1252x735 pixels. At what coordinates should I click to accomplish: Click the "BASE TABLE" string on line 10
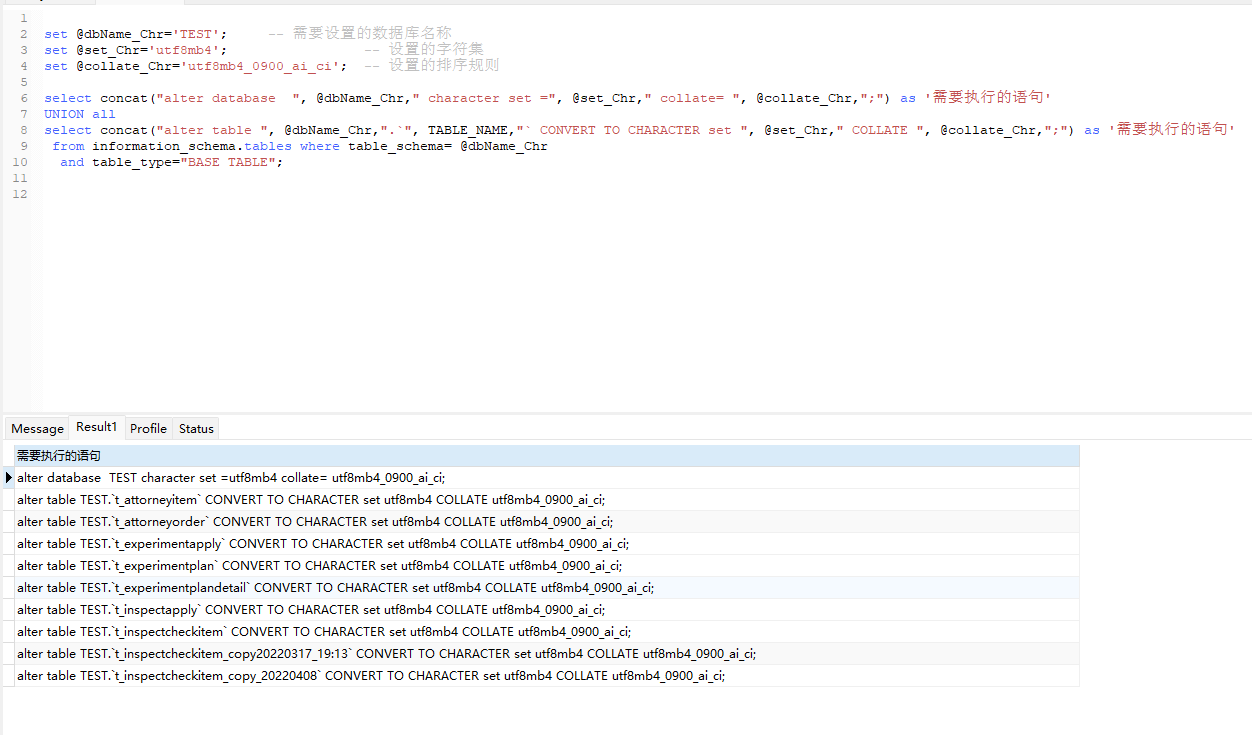point(228,162)
